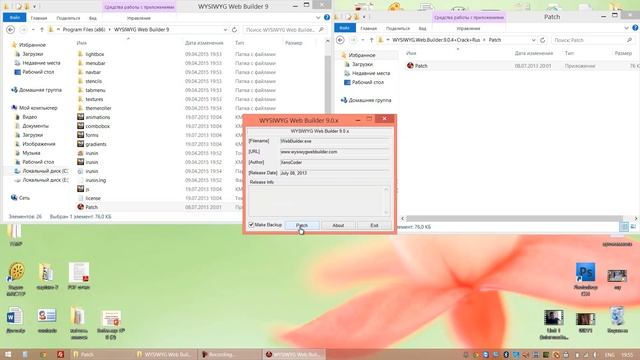Open Help icon in the Patch window
This screenshot has width=640, height=360.
(635, 28)
